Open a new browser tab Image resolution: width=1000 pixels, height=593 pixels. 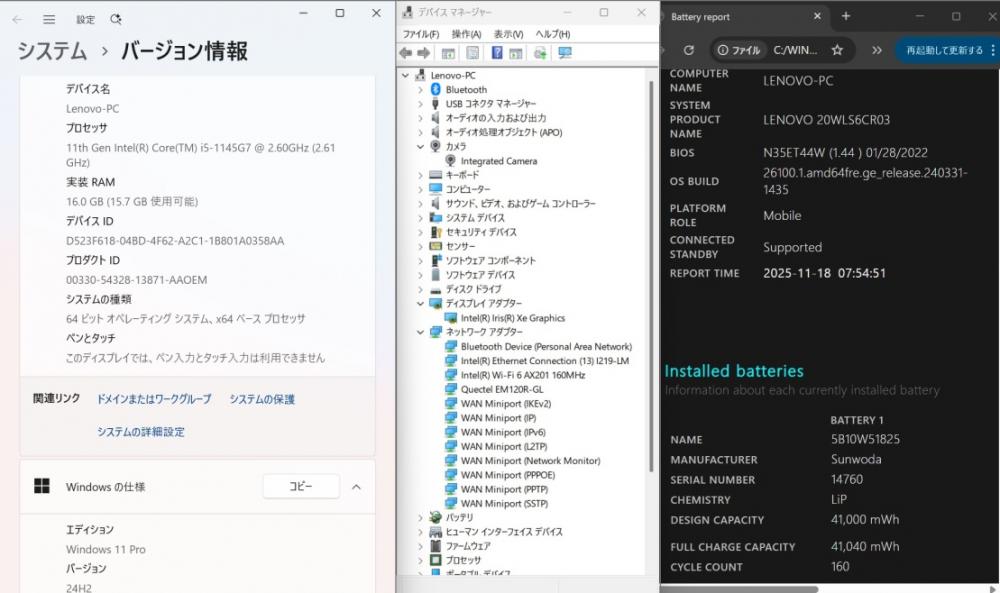point(845,16)
